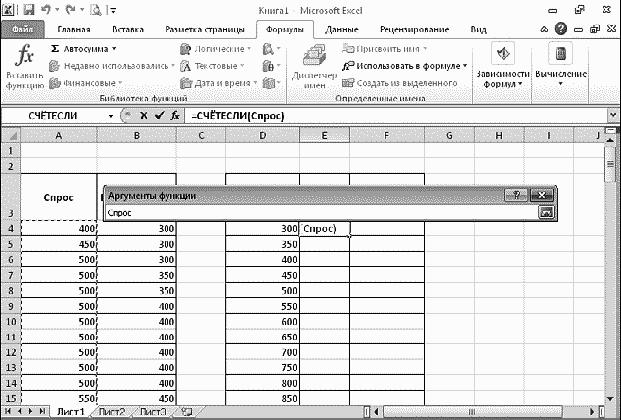Select column G header
The height and width of the screenshot is (420, 621).
(449, 136)
